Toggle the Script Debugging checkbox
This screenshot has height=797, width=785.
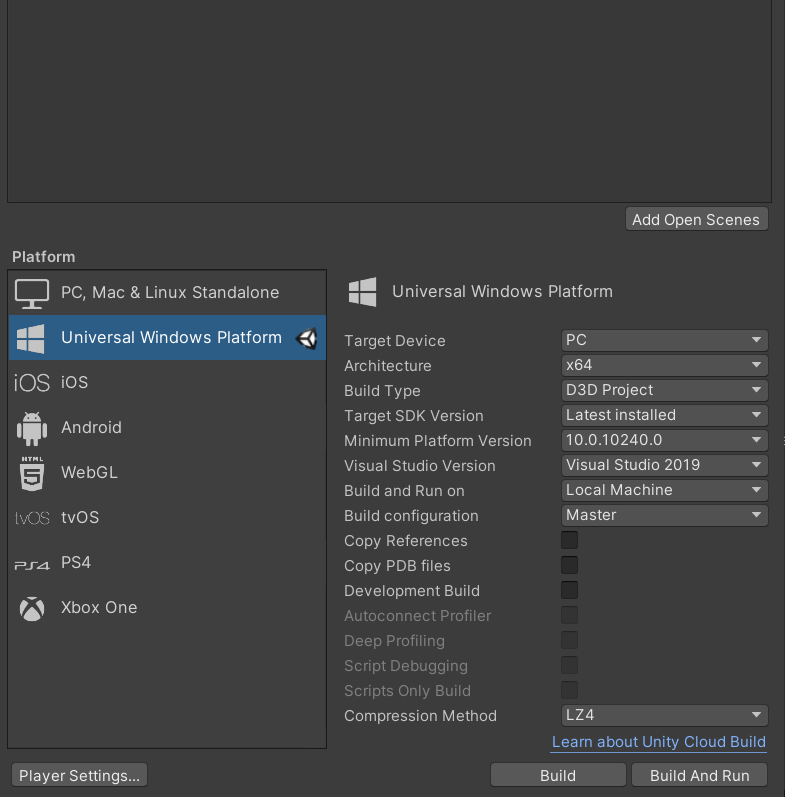(x=569, y=665)
